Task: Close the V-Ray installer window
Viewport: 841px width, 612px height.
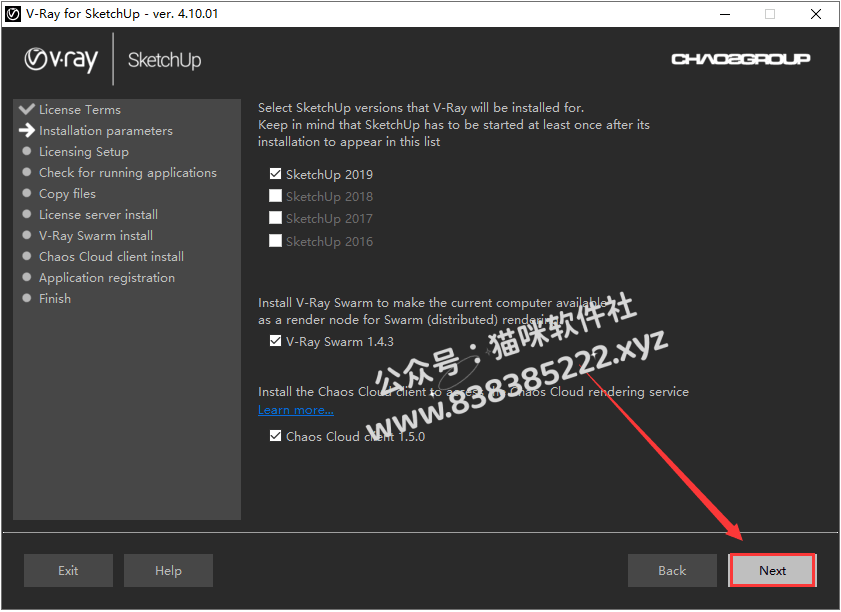Action: 815,14
